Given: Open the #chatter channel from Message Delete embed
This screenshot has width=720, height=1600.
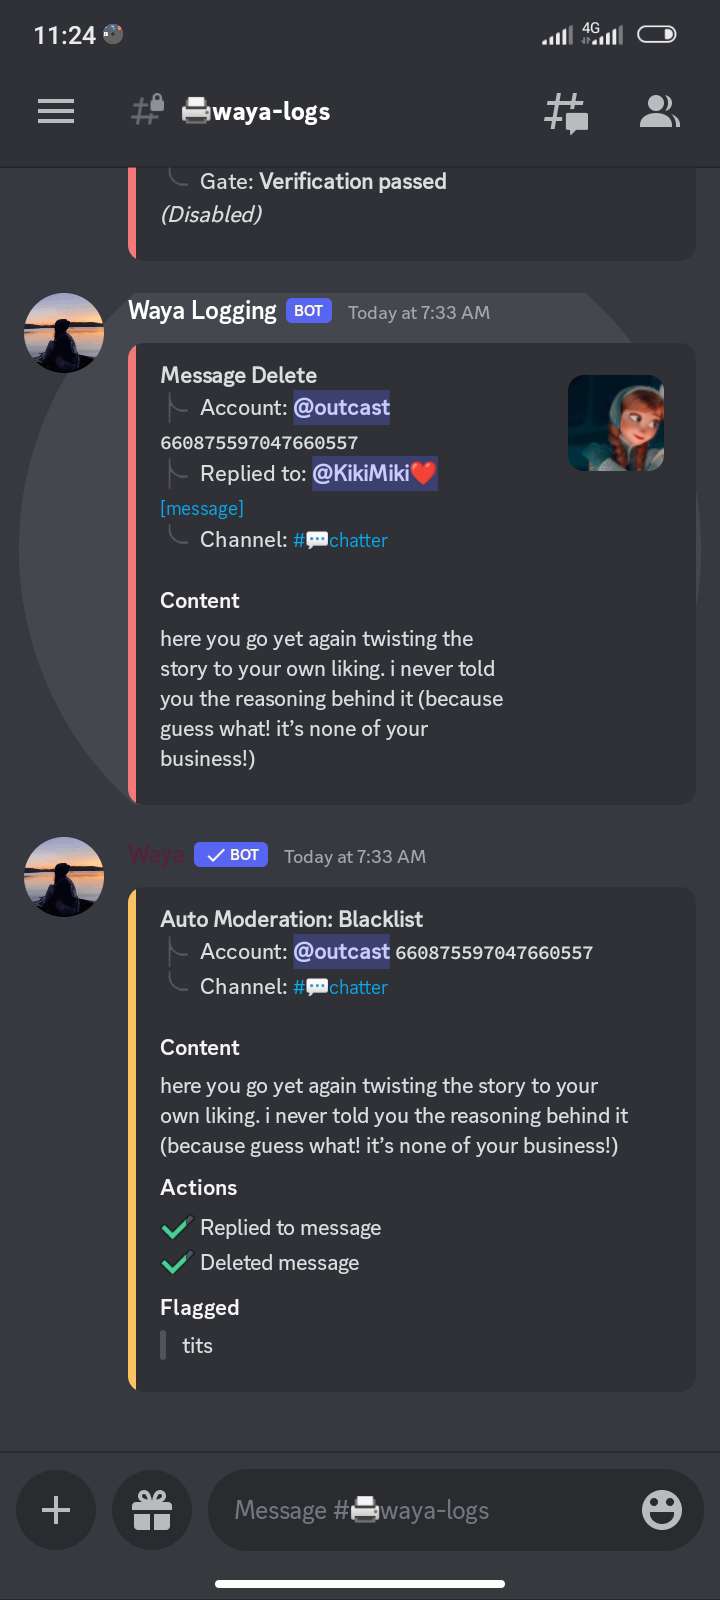Looking at the screenshot, I should [x=340, y=539].
